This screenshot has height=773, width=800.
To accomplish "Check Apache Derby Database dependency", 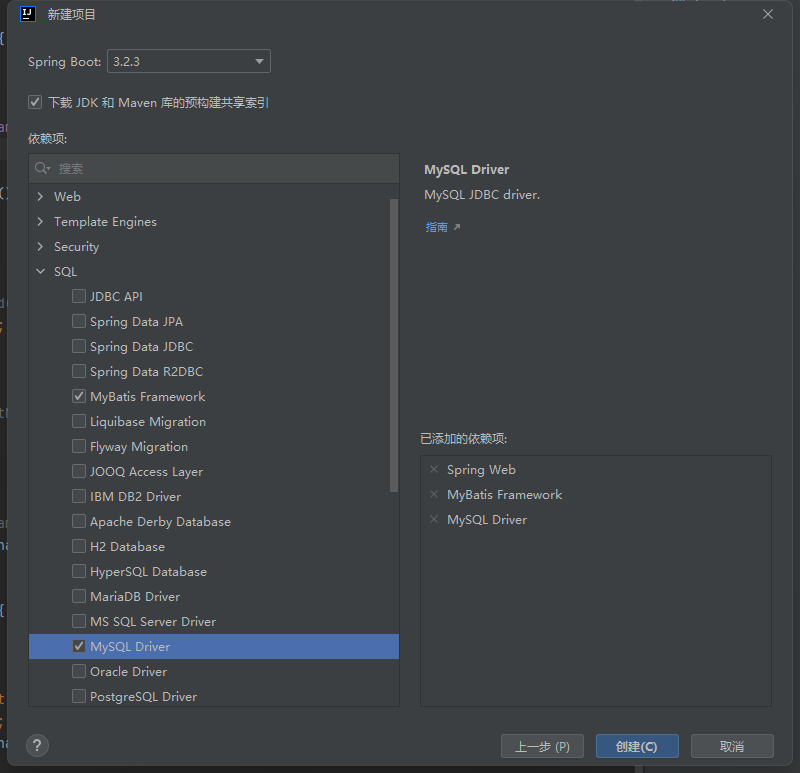I will click(x=79, y=521).
